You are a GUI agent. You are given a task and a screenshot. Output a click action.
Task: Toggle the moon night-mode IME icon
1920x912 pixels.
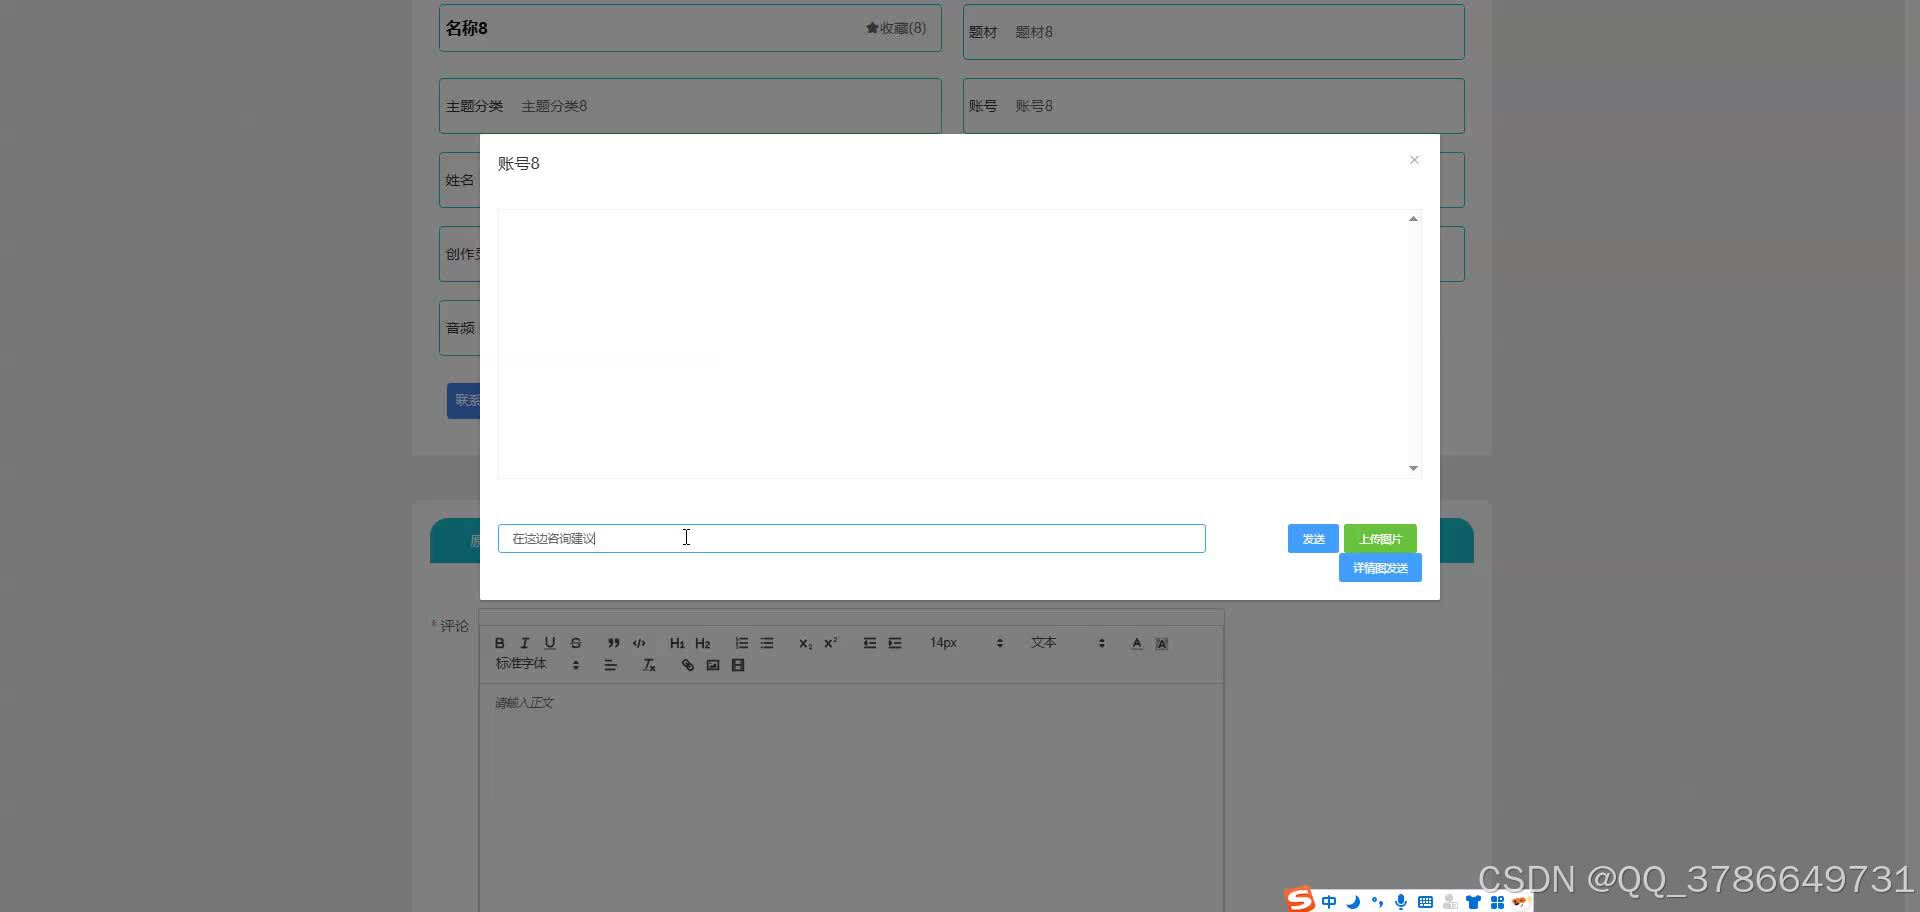pos(1353,901)
